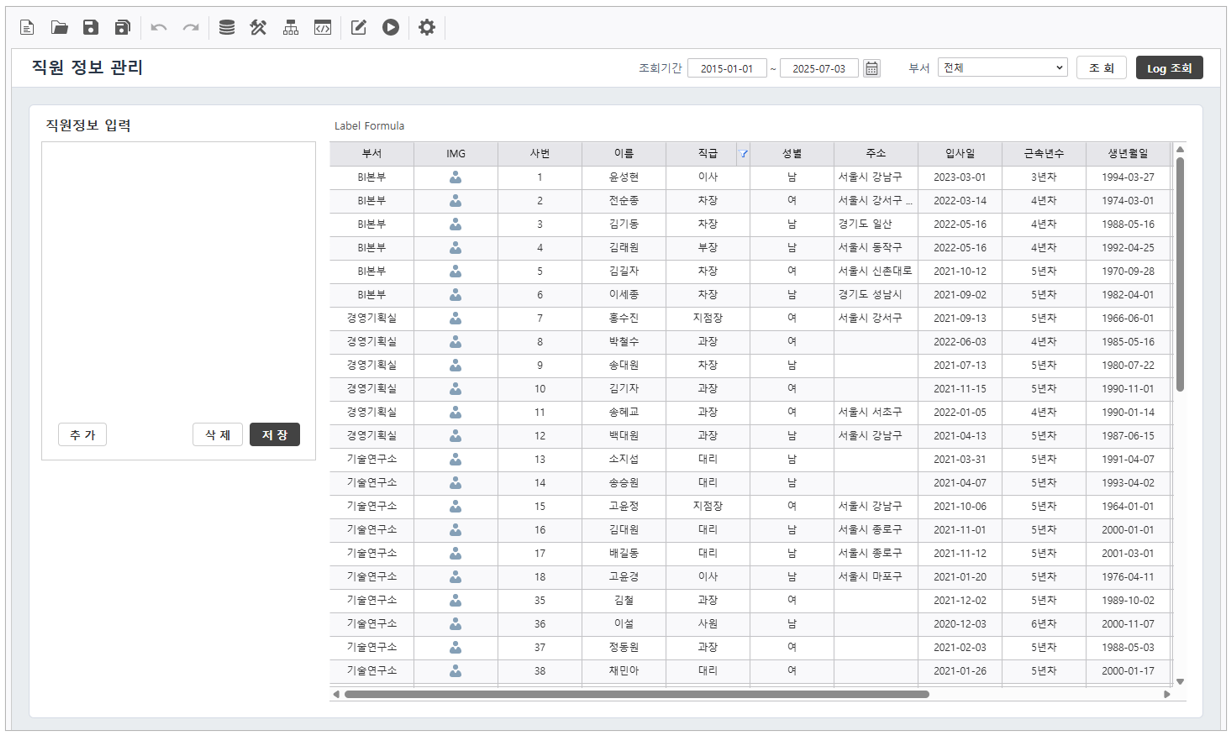Click the start date field 2015-01-01
The height and width of the screenshot is (735, 1232).
[x=727, y=69]
